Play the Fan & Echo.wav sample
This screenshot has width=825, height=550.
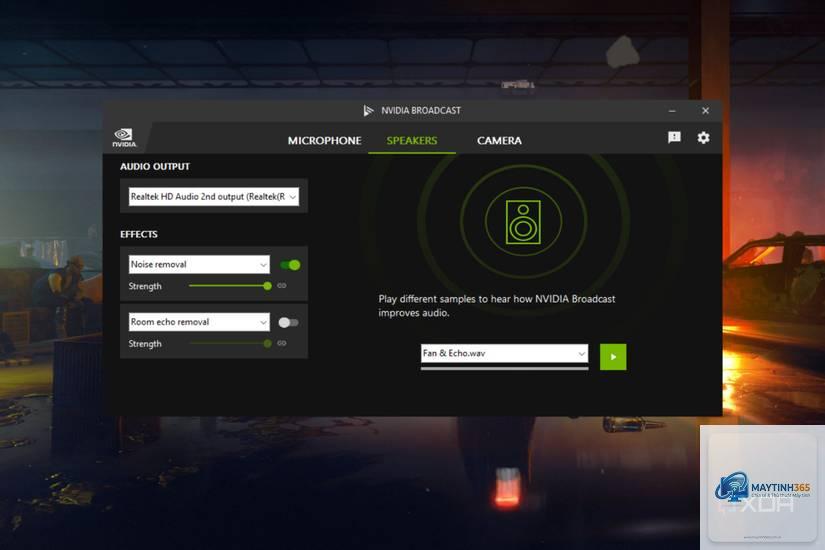click(613, 357)
